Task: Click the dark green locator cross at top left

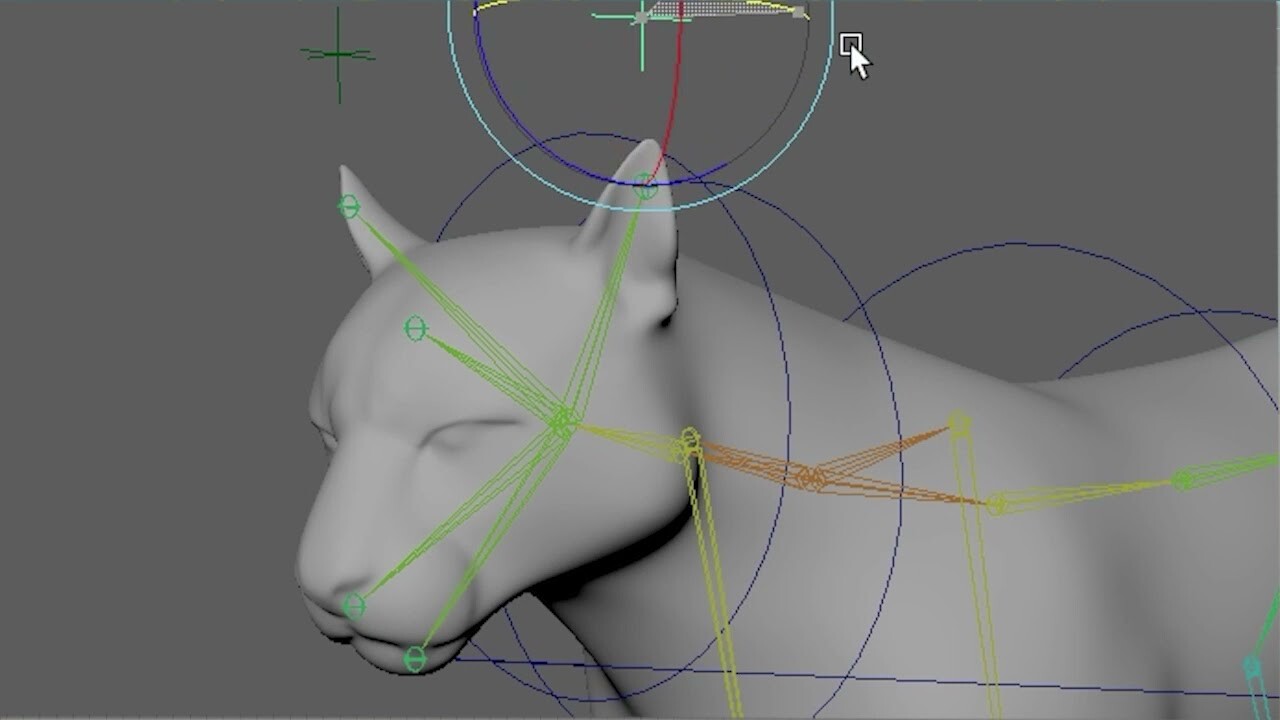Action: point(340,55)
